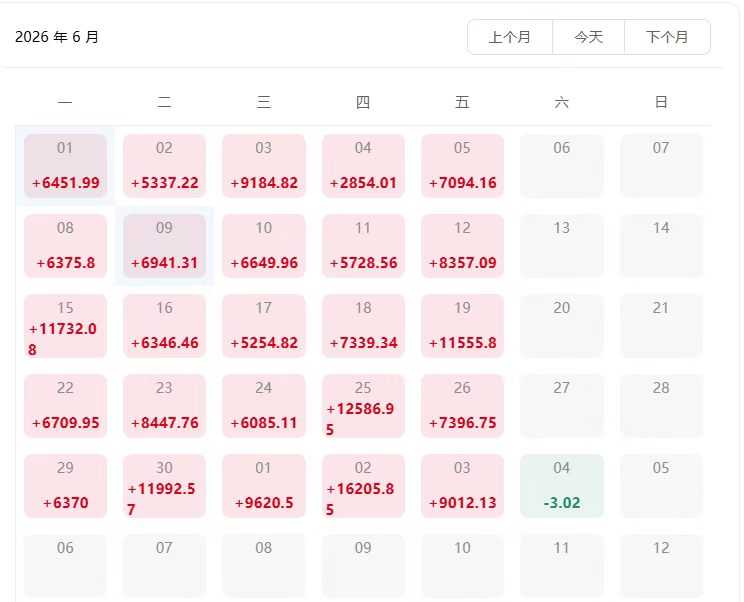This screenshot has width=744, height=602.
Task: Open day 29 with +6370
Action: (x=65, y=486)
